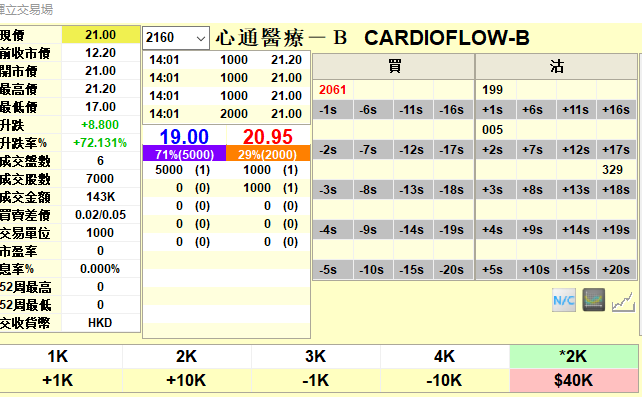642x397 pixels.
Task: Click the +16s broker queue cell
Action: [x=616, y=110]
